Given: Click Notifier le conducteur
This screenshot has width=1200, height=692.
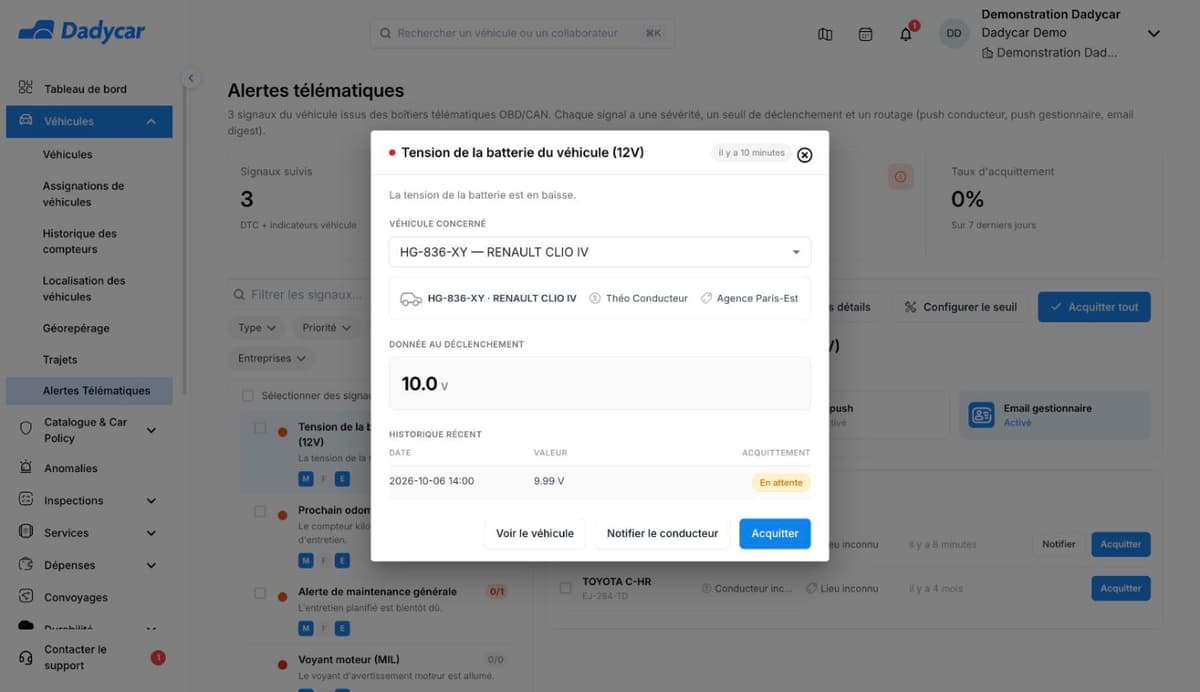Looking at the screenshot, I should pos(662,533).
